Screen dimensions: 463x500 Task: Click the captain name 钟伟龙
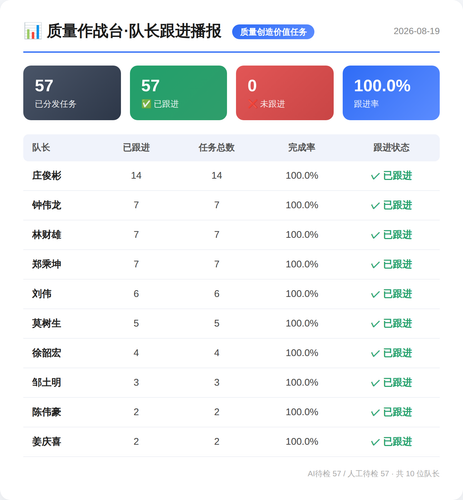pos(46,205)
